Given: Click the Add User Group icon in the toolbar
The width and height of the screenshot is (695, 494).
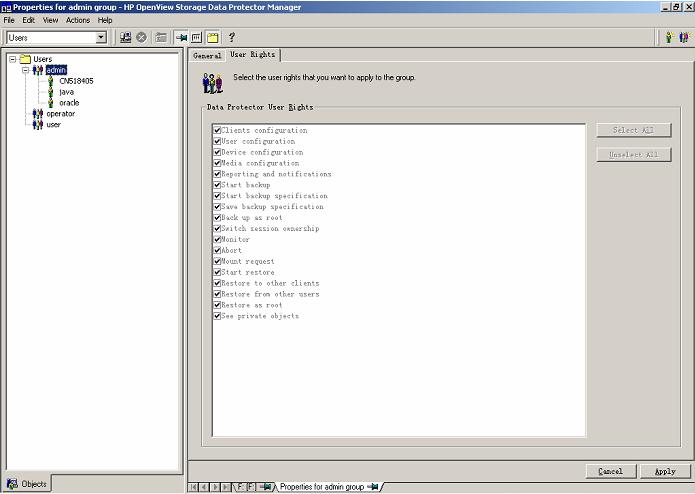Looking at the screenshot, I should click(x=684, y=37).
